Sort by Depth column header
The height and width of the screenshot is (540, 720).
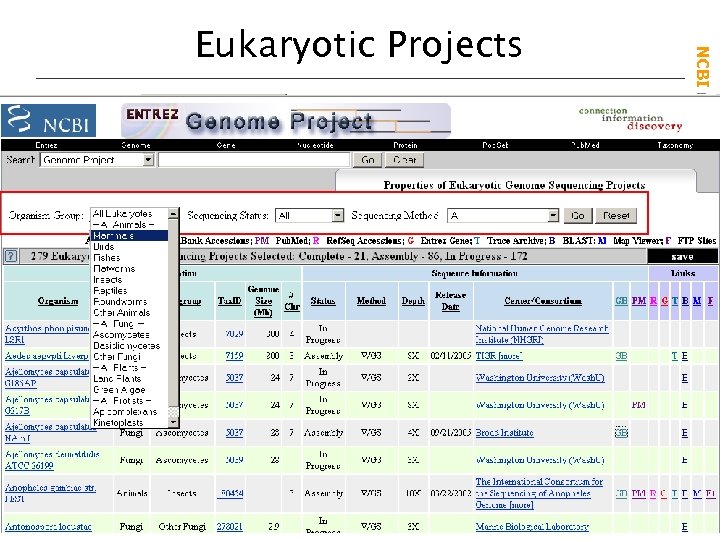[x=413, y=301]
